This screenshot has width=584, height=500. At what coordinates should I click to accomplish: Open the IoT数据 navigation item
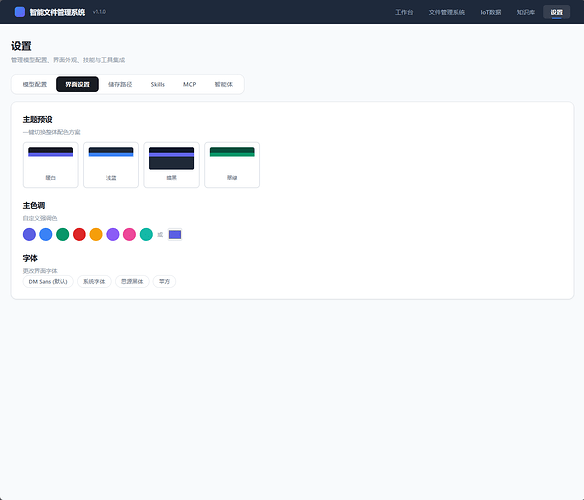[491, 12]
